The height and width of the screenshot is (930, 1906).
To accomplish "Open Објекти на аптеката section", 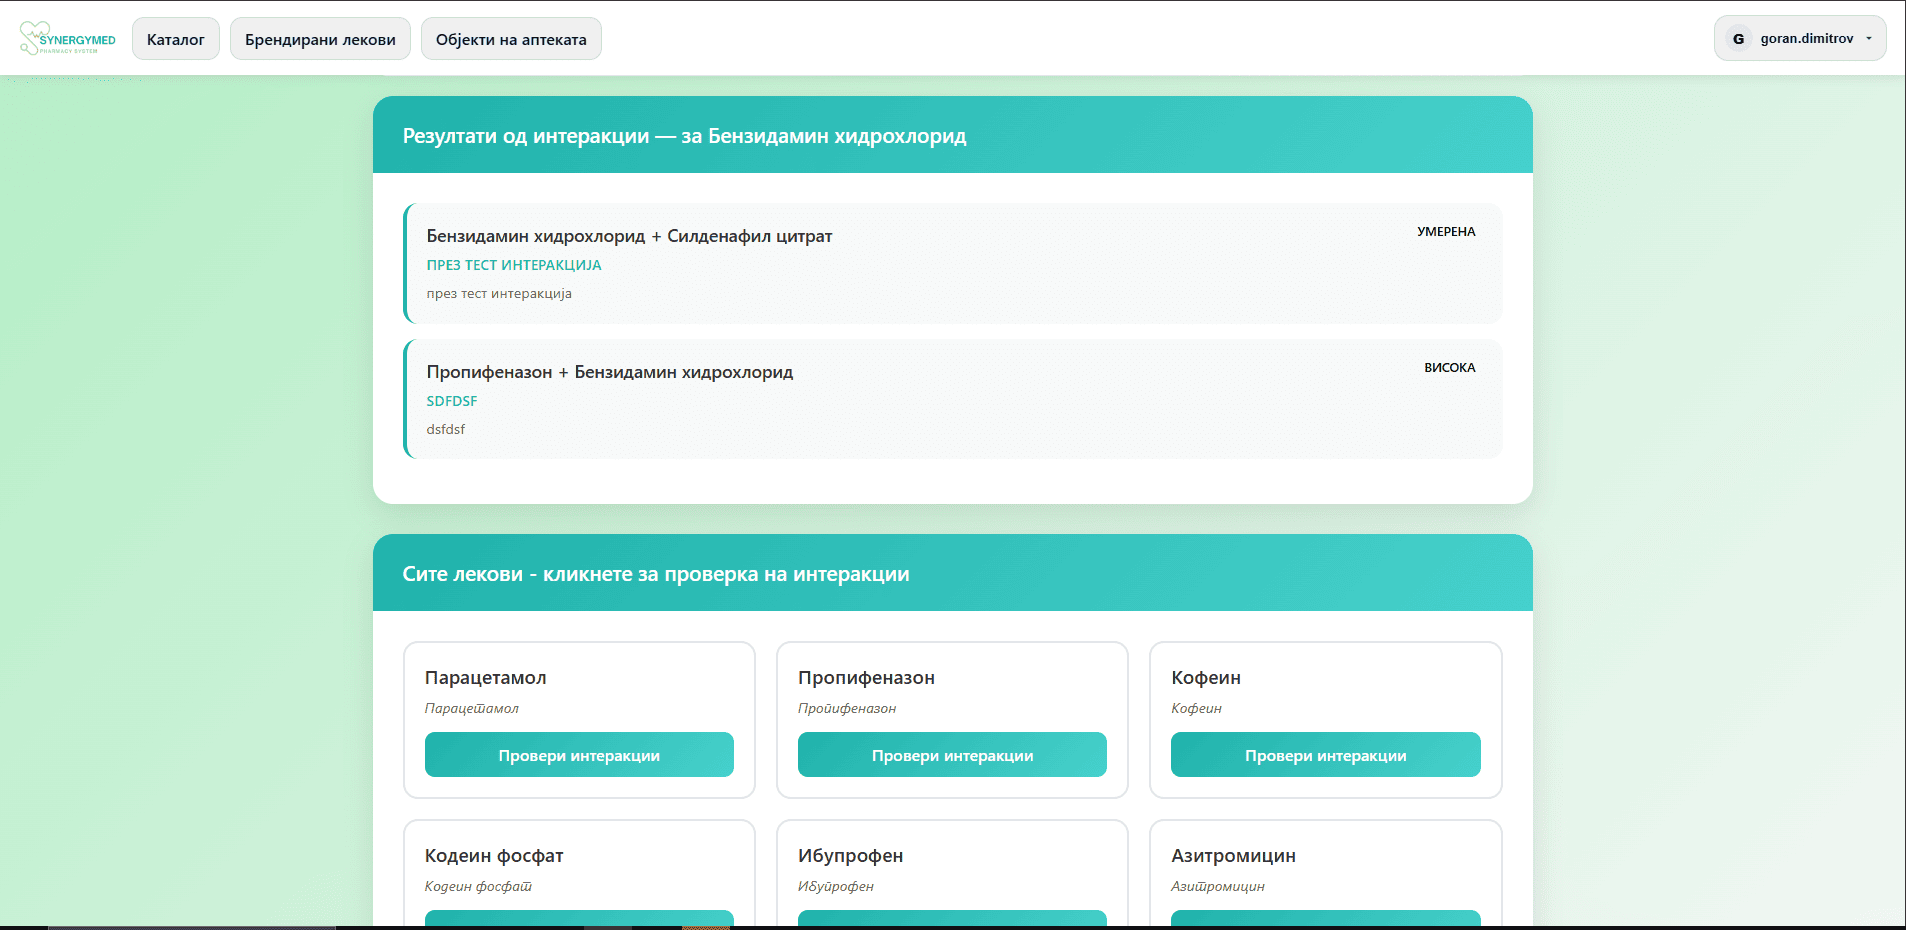I will point(511,40).
